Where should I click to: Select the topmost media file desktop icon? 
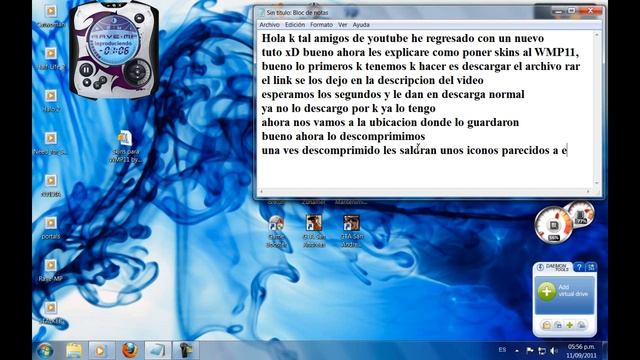click(51, 16)
